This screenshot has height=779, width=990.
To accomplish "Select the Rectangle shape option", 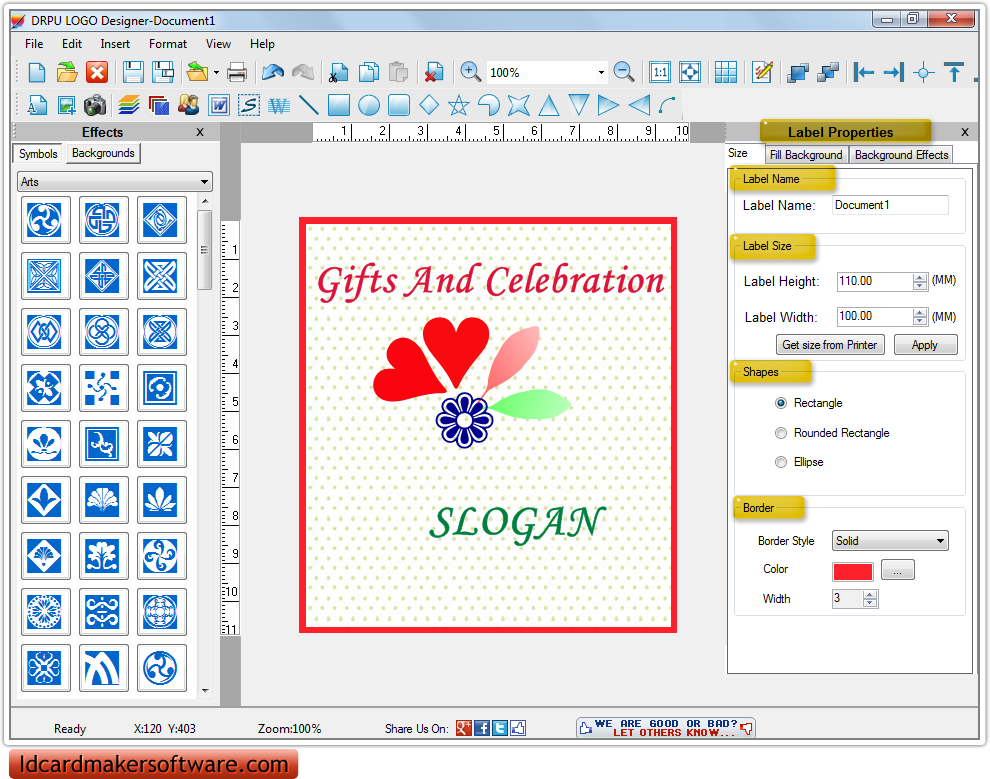I will (780, 403).
